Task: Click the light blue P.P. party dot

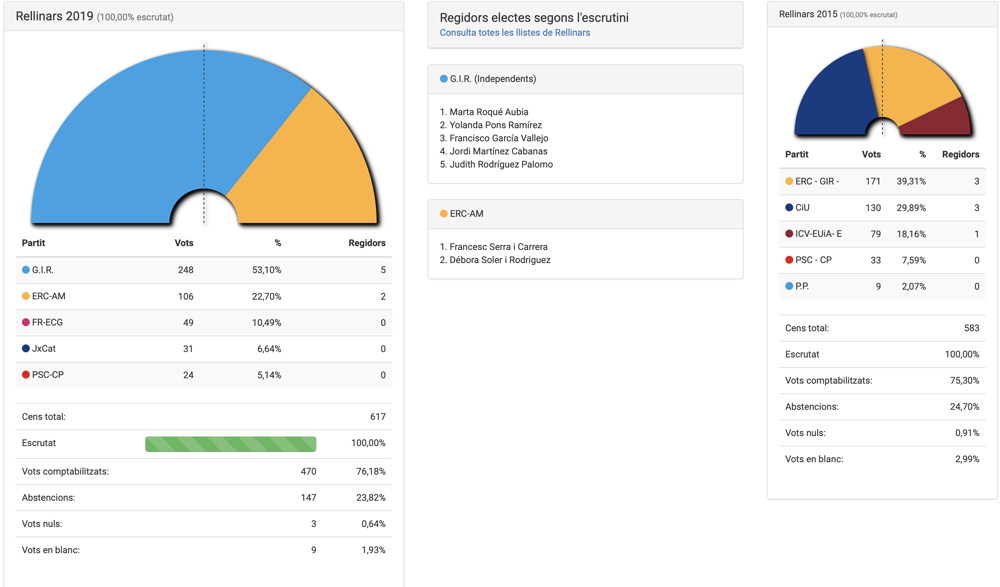Action: [x=789, y=286]
